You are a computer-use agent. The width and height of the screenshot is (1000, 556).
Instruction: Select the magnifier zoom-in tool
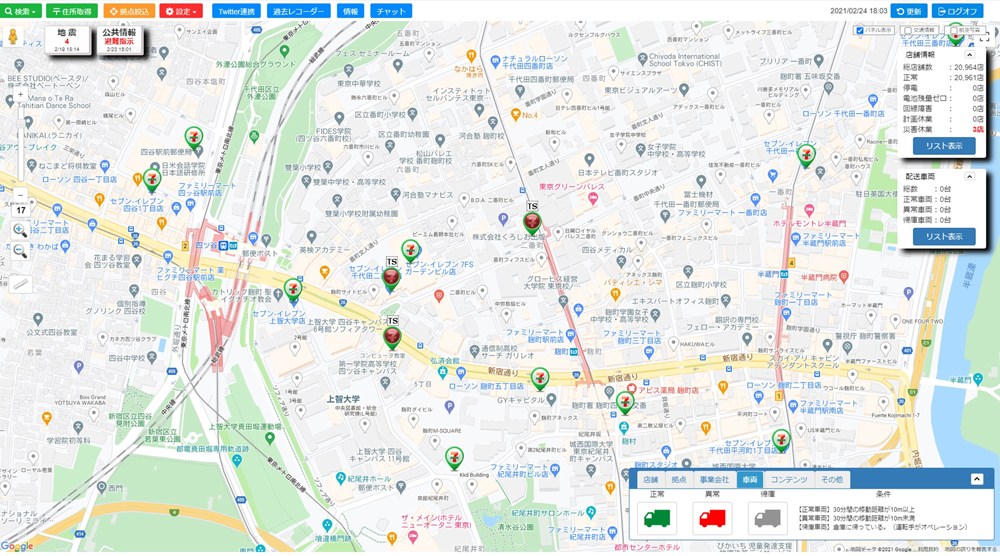point(20,230)
